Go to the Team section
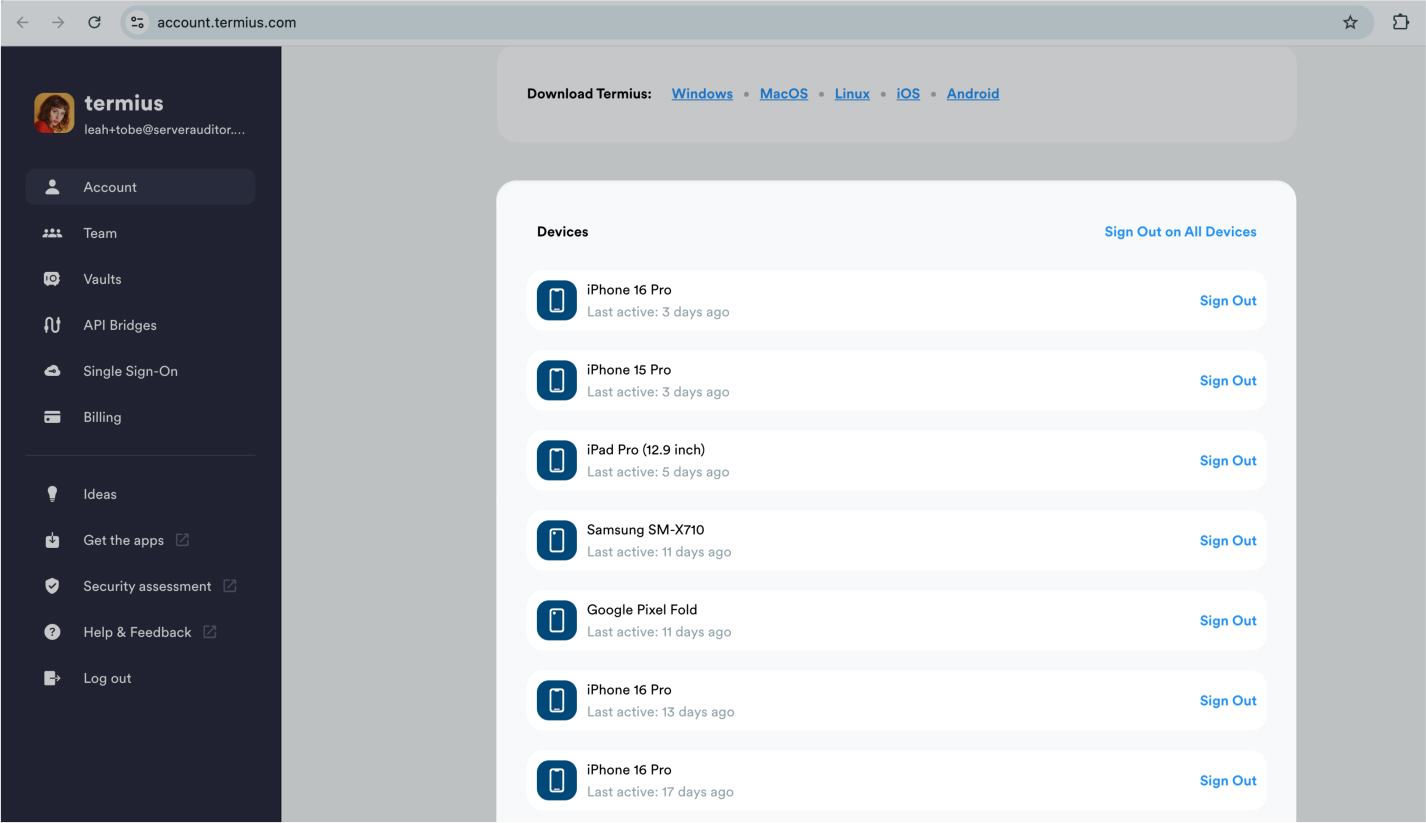The width and height of the screenshot is (1426, 823). tap(140, 233)
